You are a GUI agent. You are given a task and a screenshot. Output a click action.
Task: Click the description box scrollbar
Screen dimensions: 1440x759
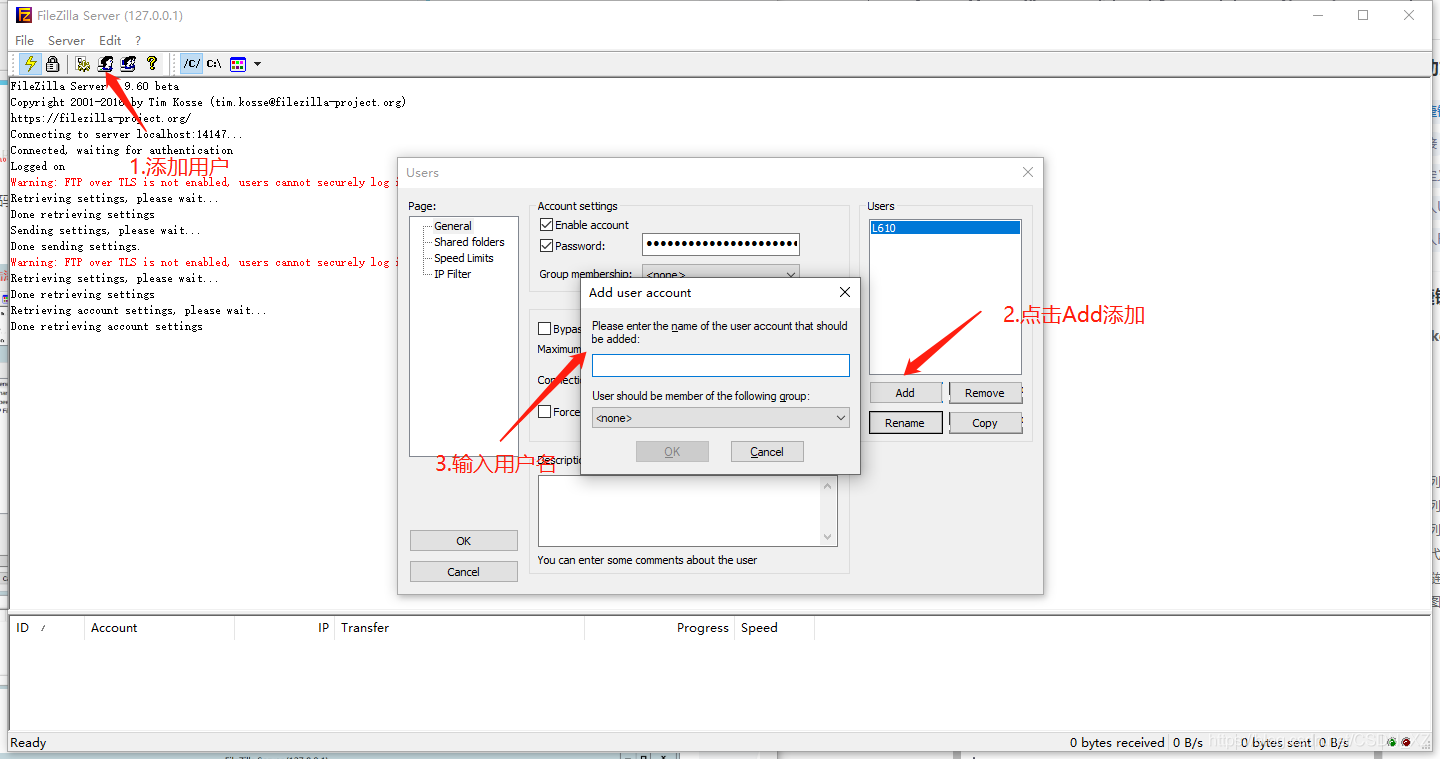pos(828,511)
